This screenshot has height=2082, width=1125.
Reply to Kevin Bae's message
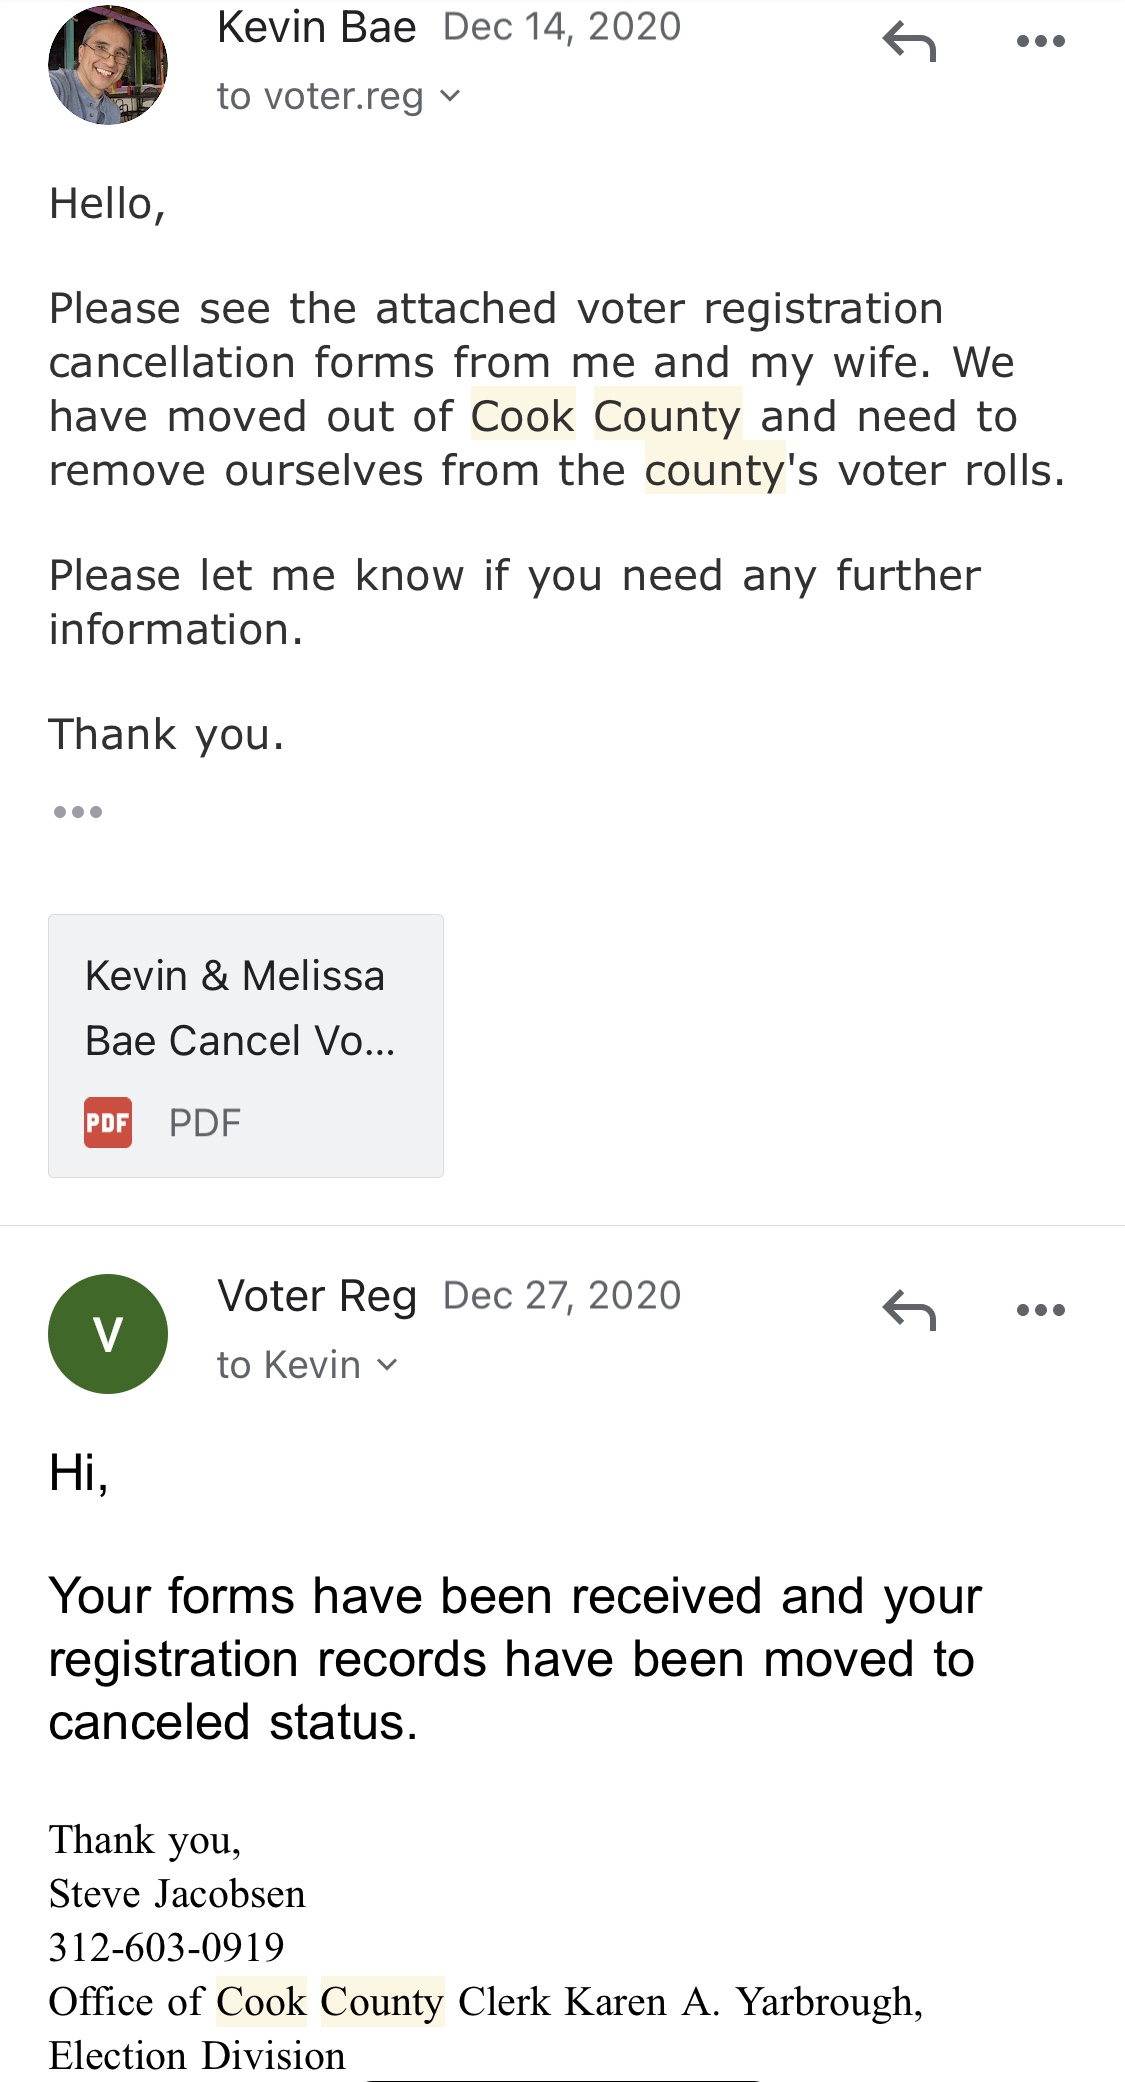[x=909, y=42]
